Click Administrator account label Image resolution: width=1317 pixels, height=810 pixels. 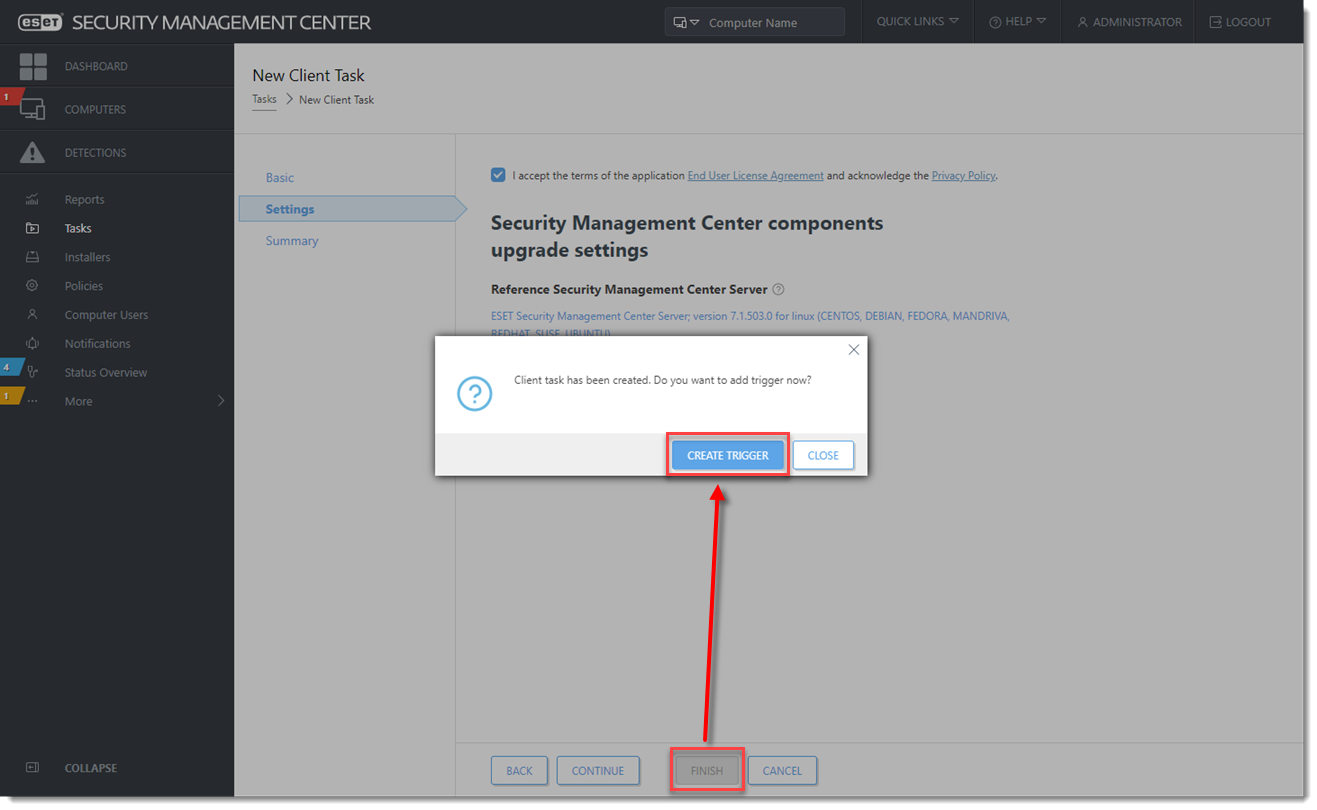tap(1137, 22)
